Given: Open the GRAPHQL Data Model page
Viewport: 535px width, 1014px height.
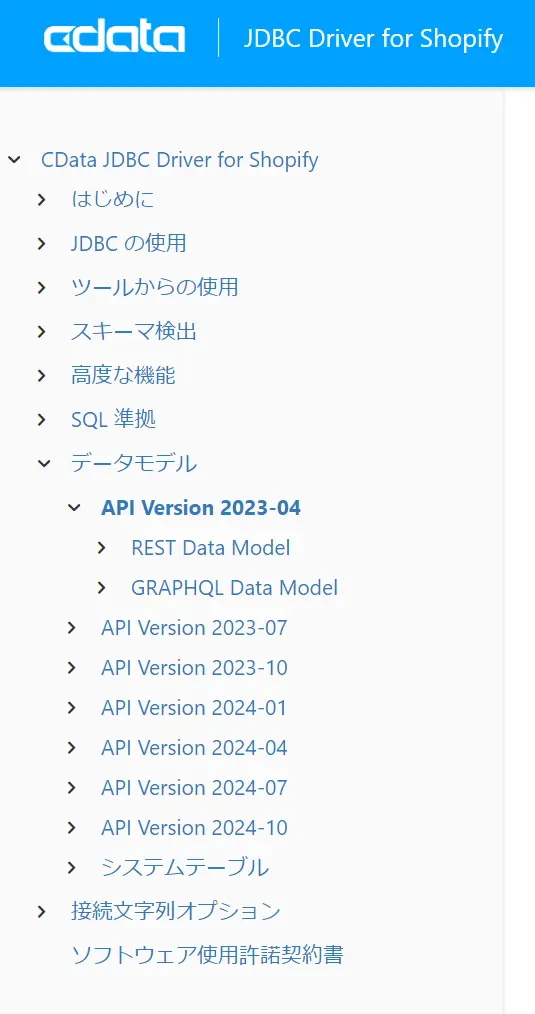Looking at the screenshot, I should click(x=234, y=588).
